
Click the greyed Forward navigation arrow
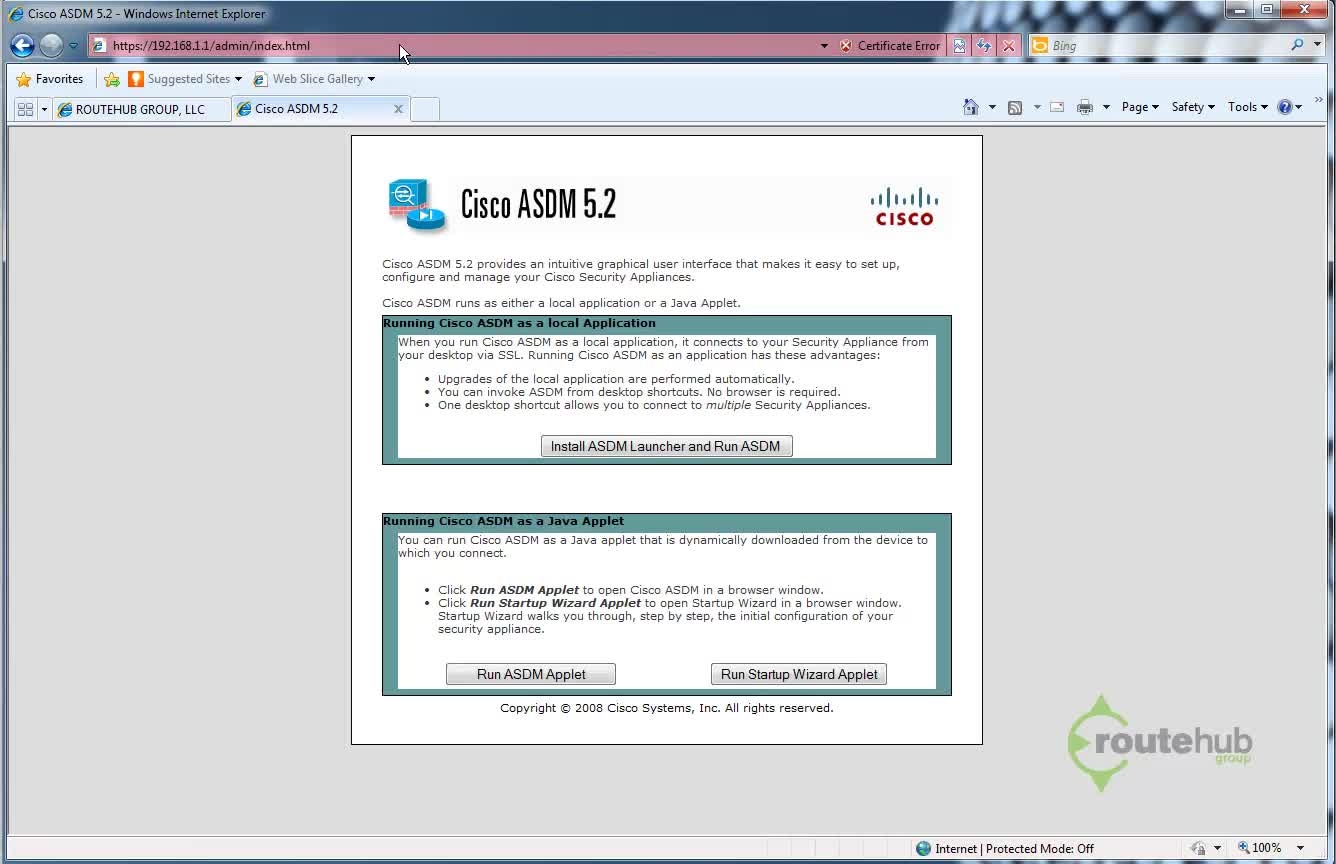point(51,46)
